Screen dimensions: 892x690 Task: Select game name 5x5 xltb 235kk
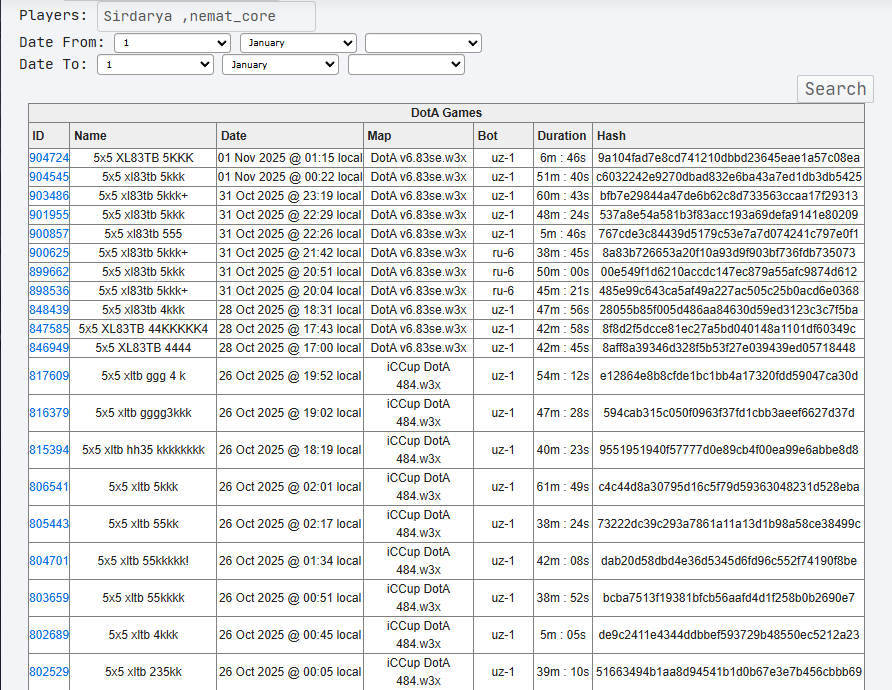(143, 672)
